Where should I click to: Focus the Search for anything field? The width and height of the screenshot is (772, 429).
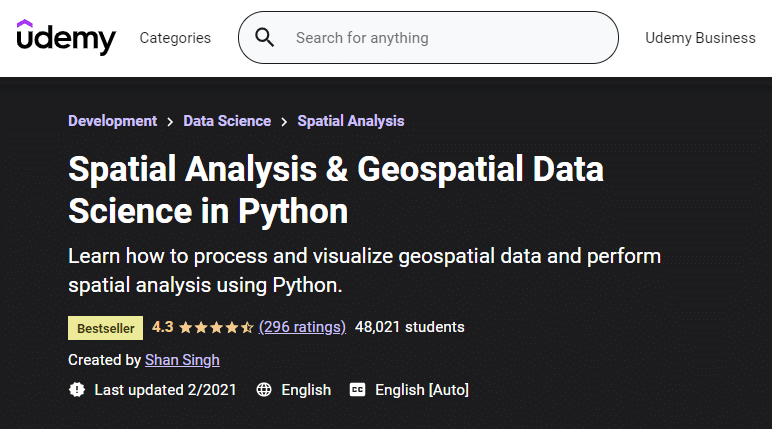428,37
